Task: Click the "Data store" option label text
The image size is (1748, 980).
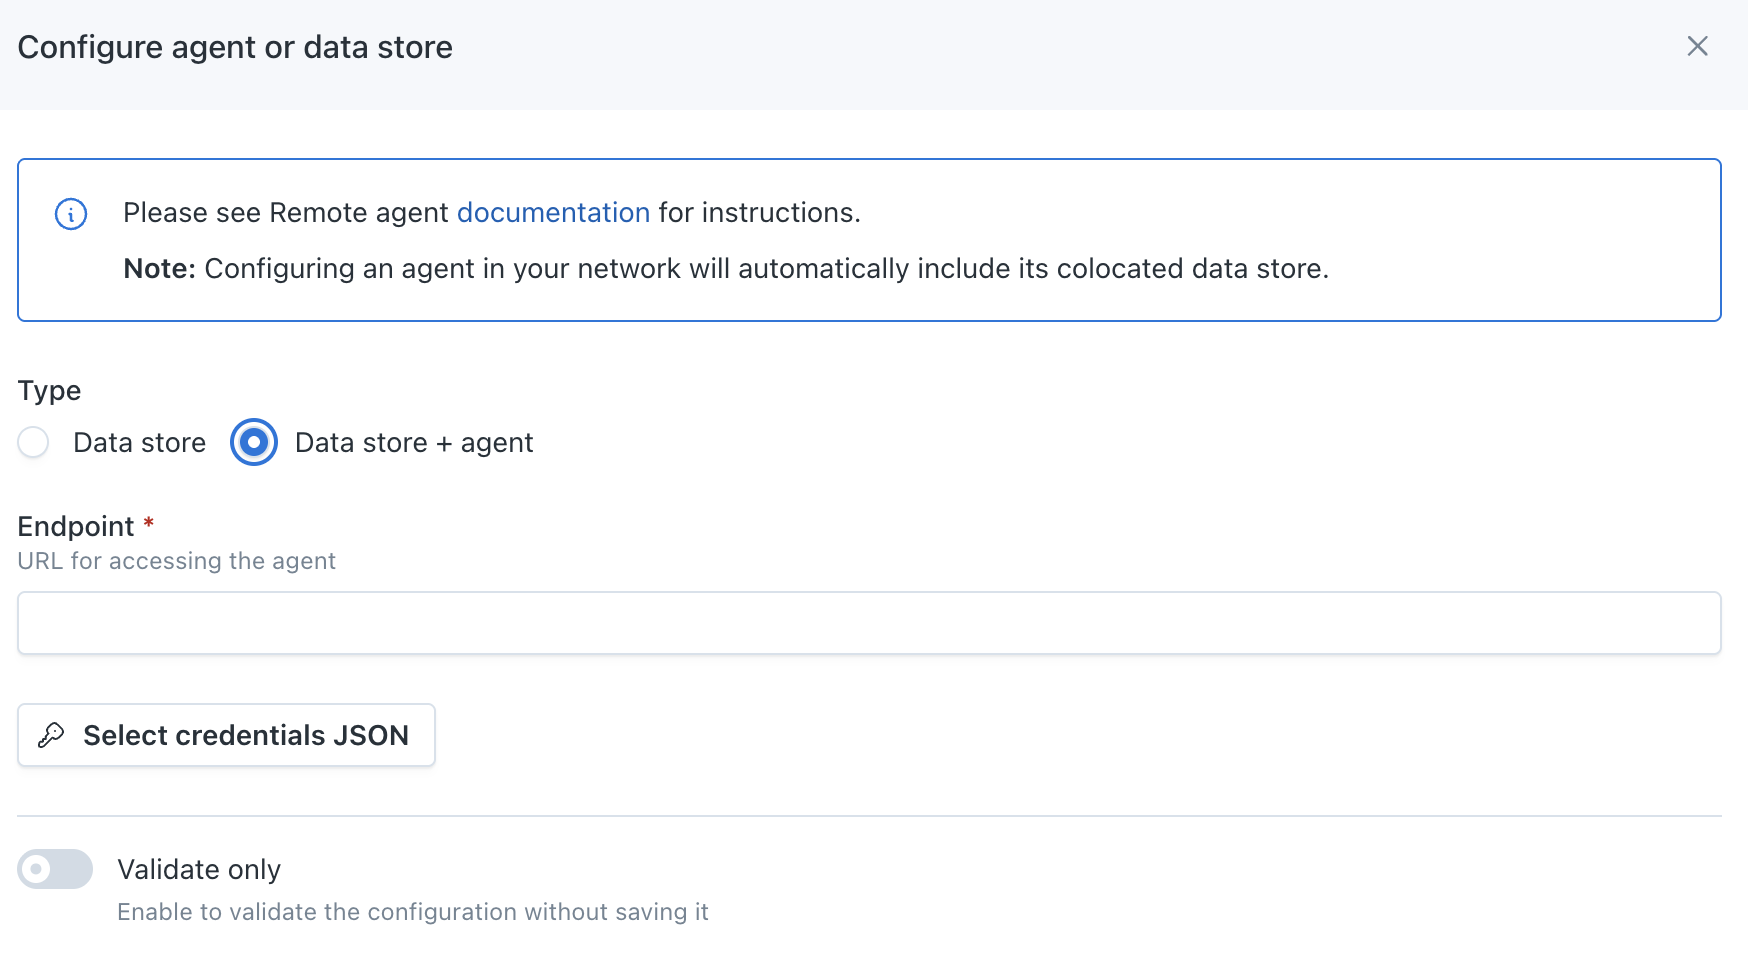Action: tap(139, 443)
